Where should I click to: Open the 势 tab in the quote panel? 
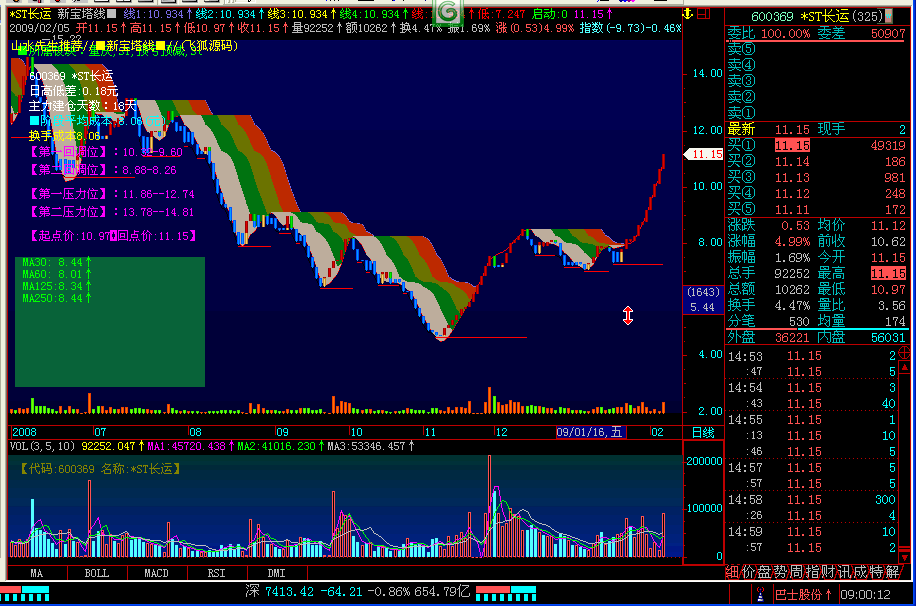(x=780, y=572)
